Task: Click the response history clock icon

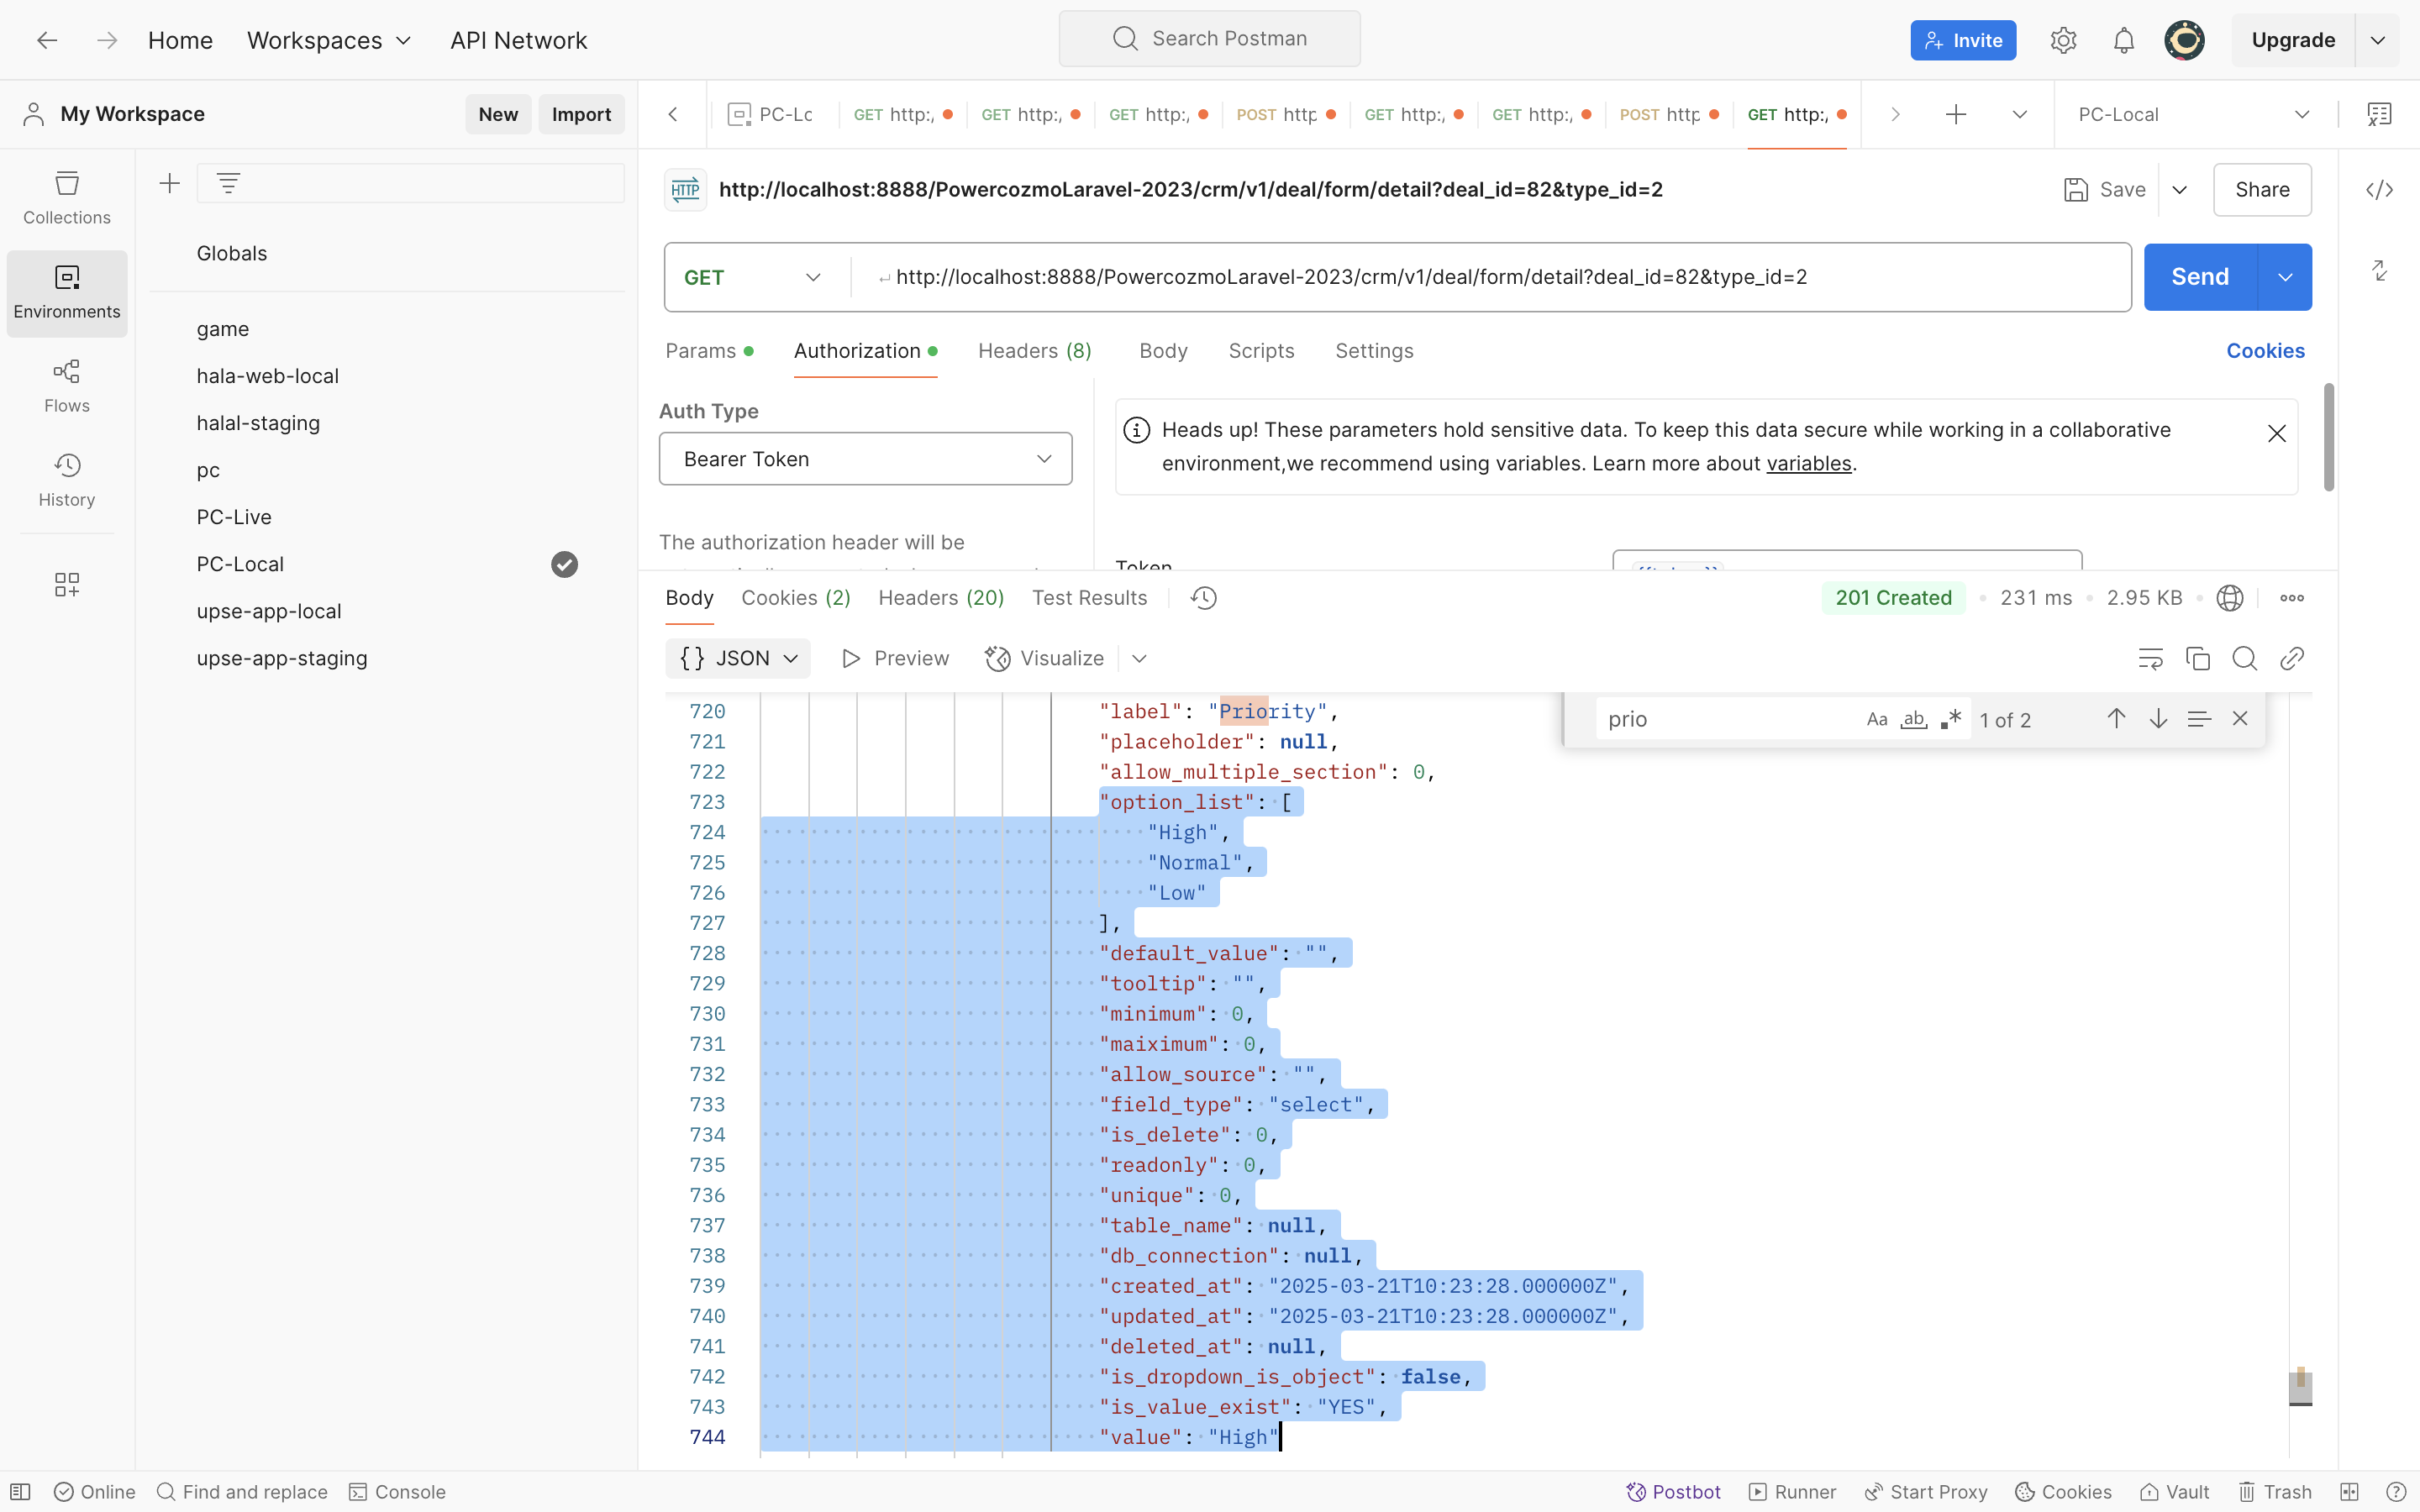Action: point(1204,598)
